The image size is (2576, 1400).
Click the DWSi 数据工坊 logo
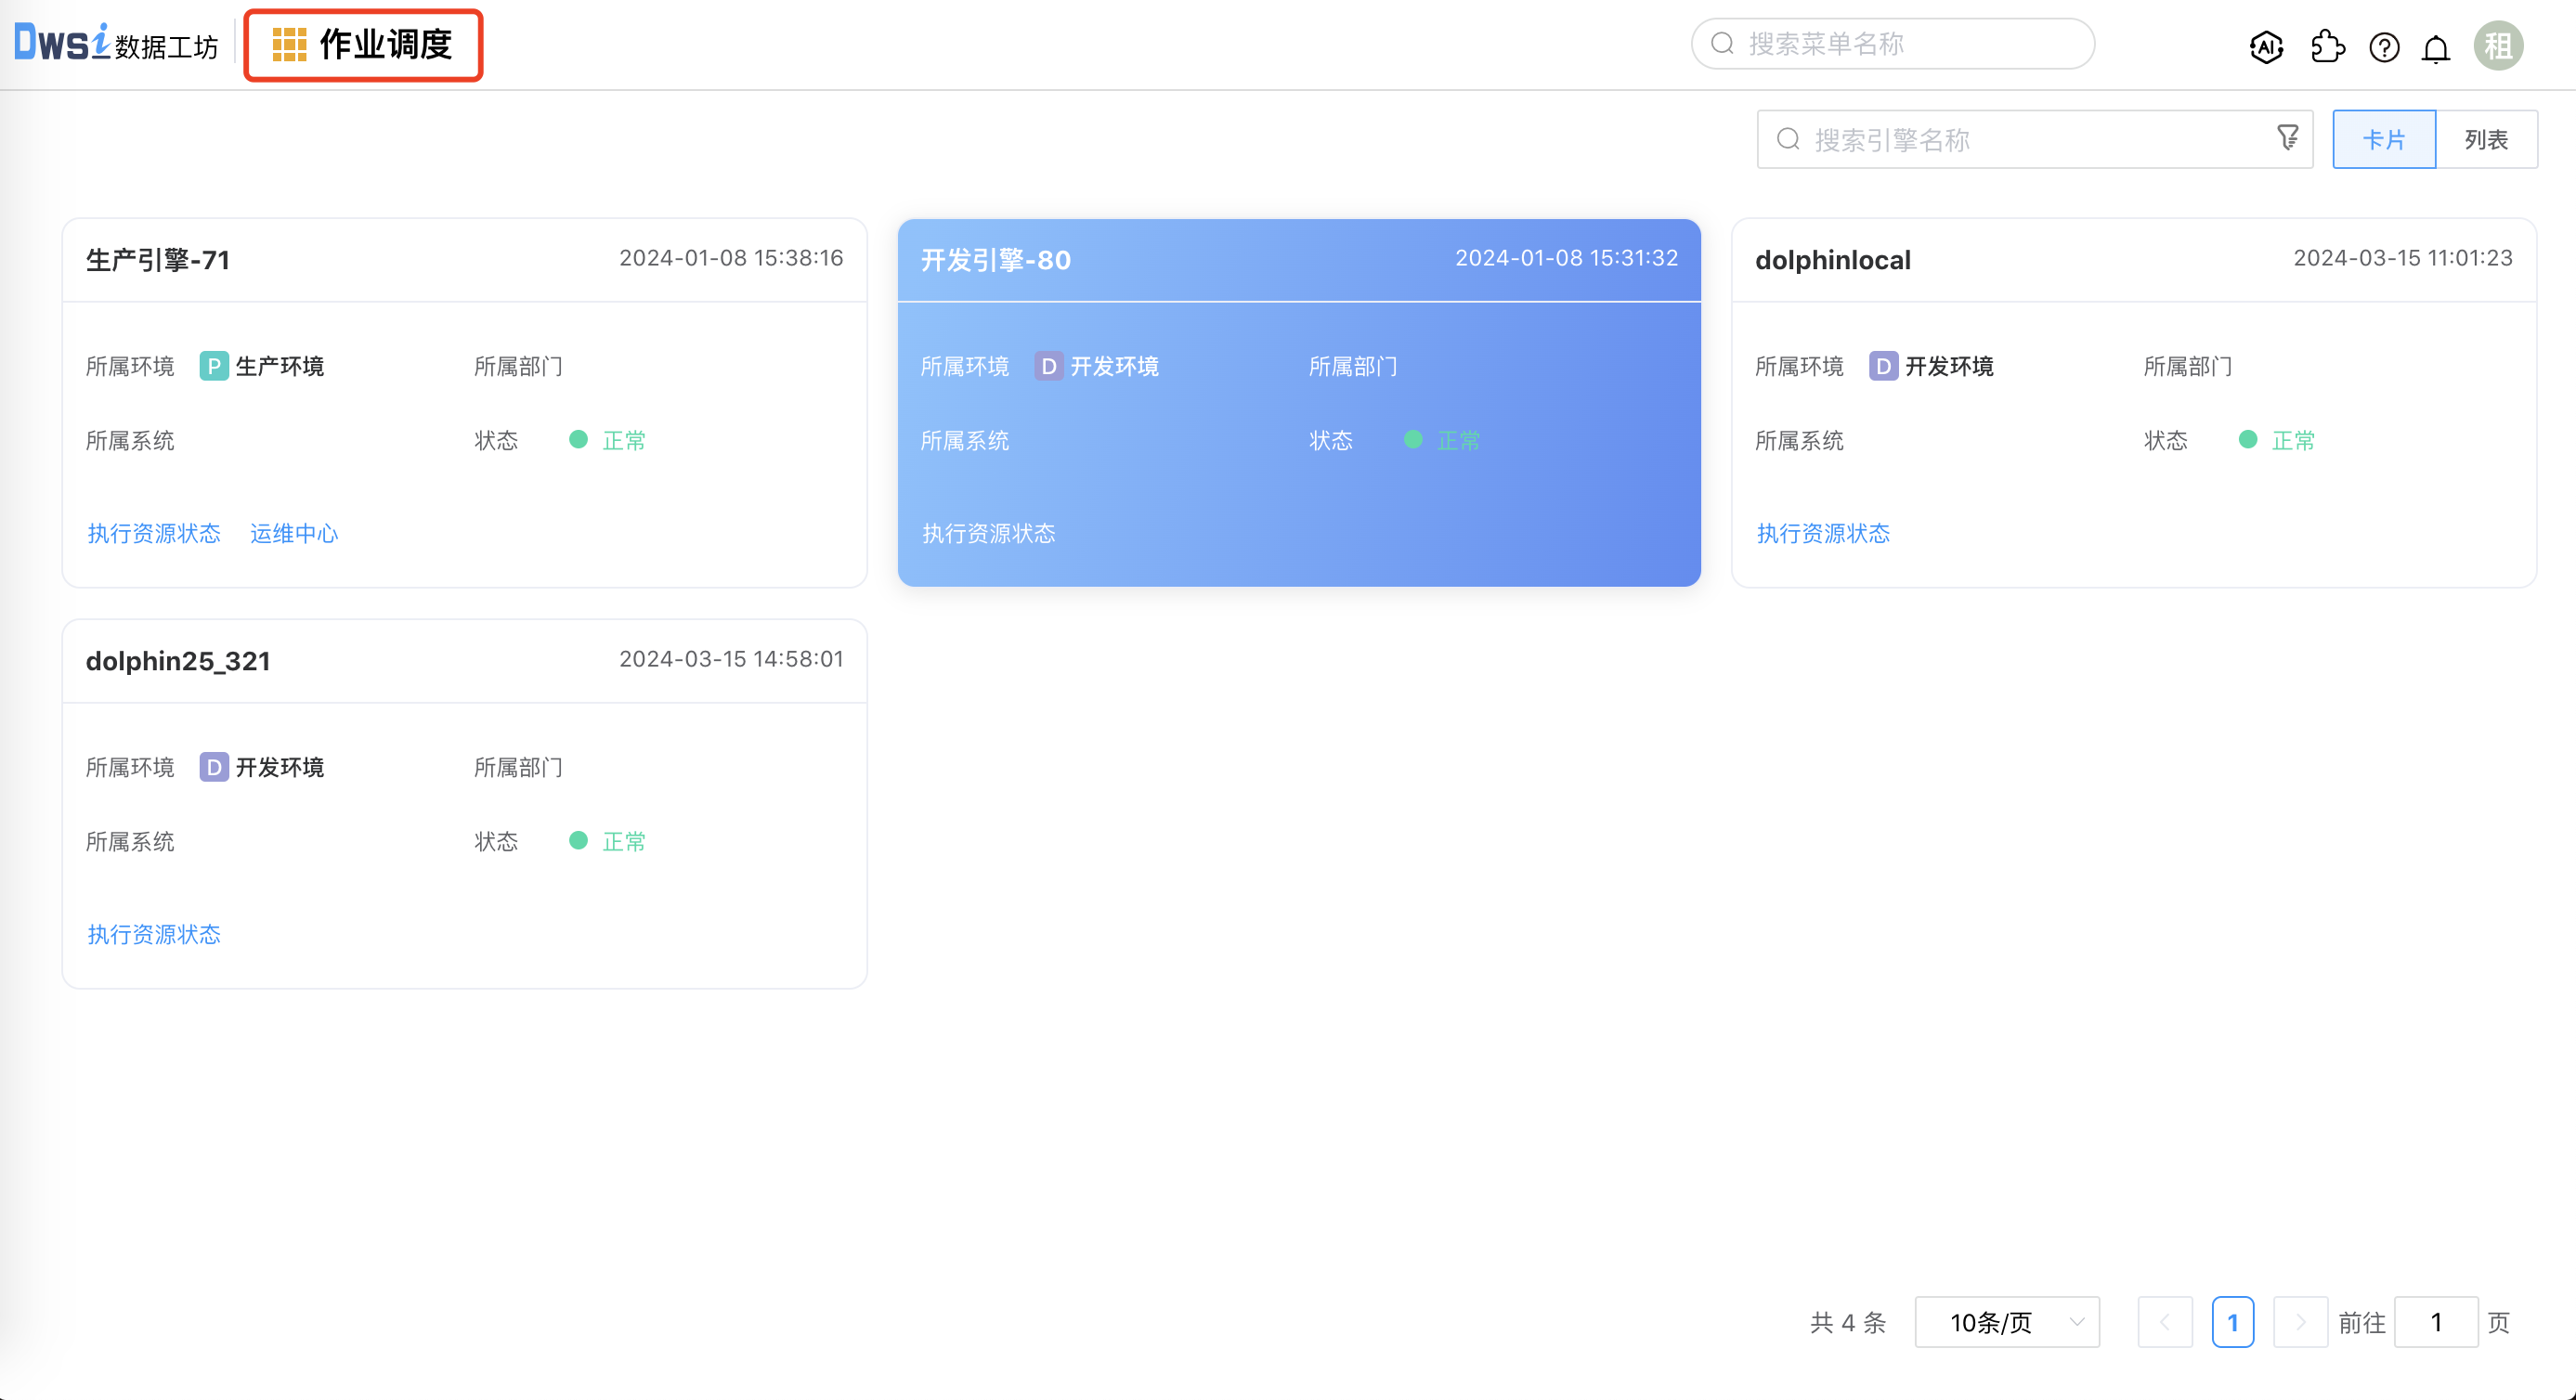tap(115, 44)
